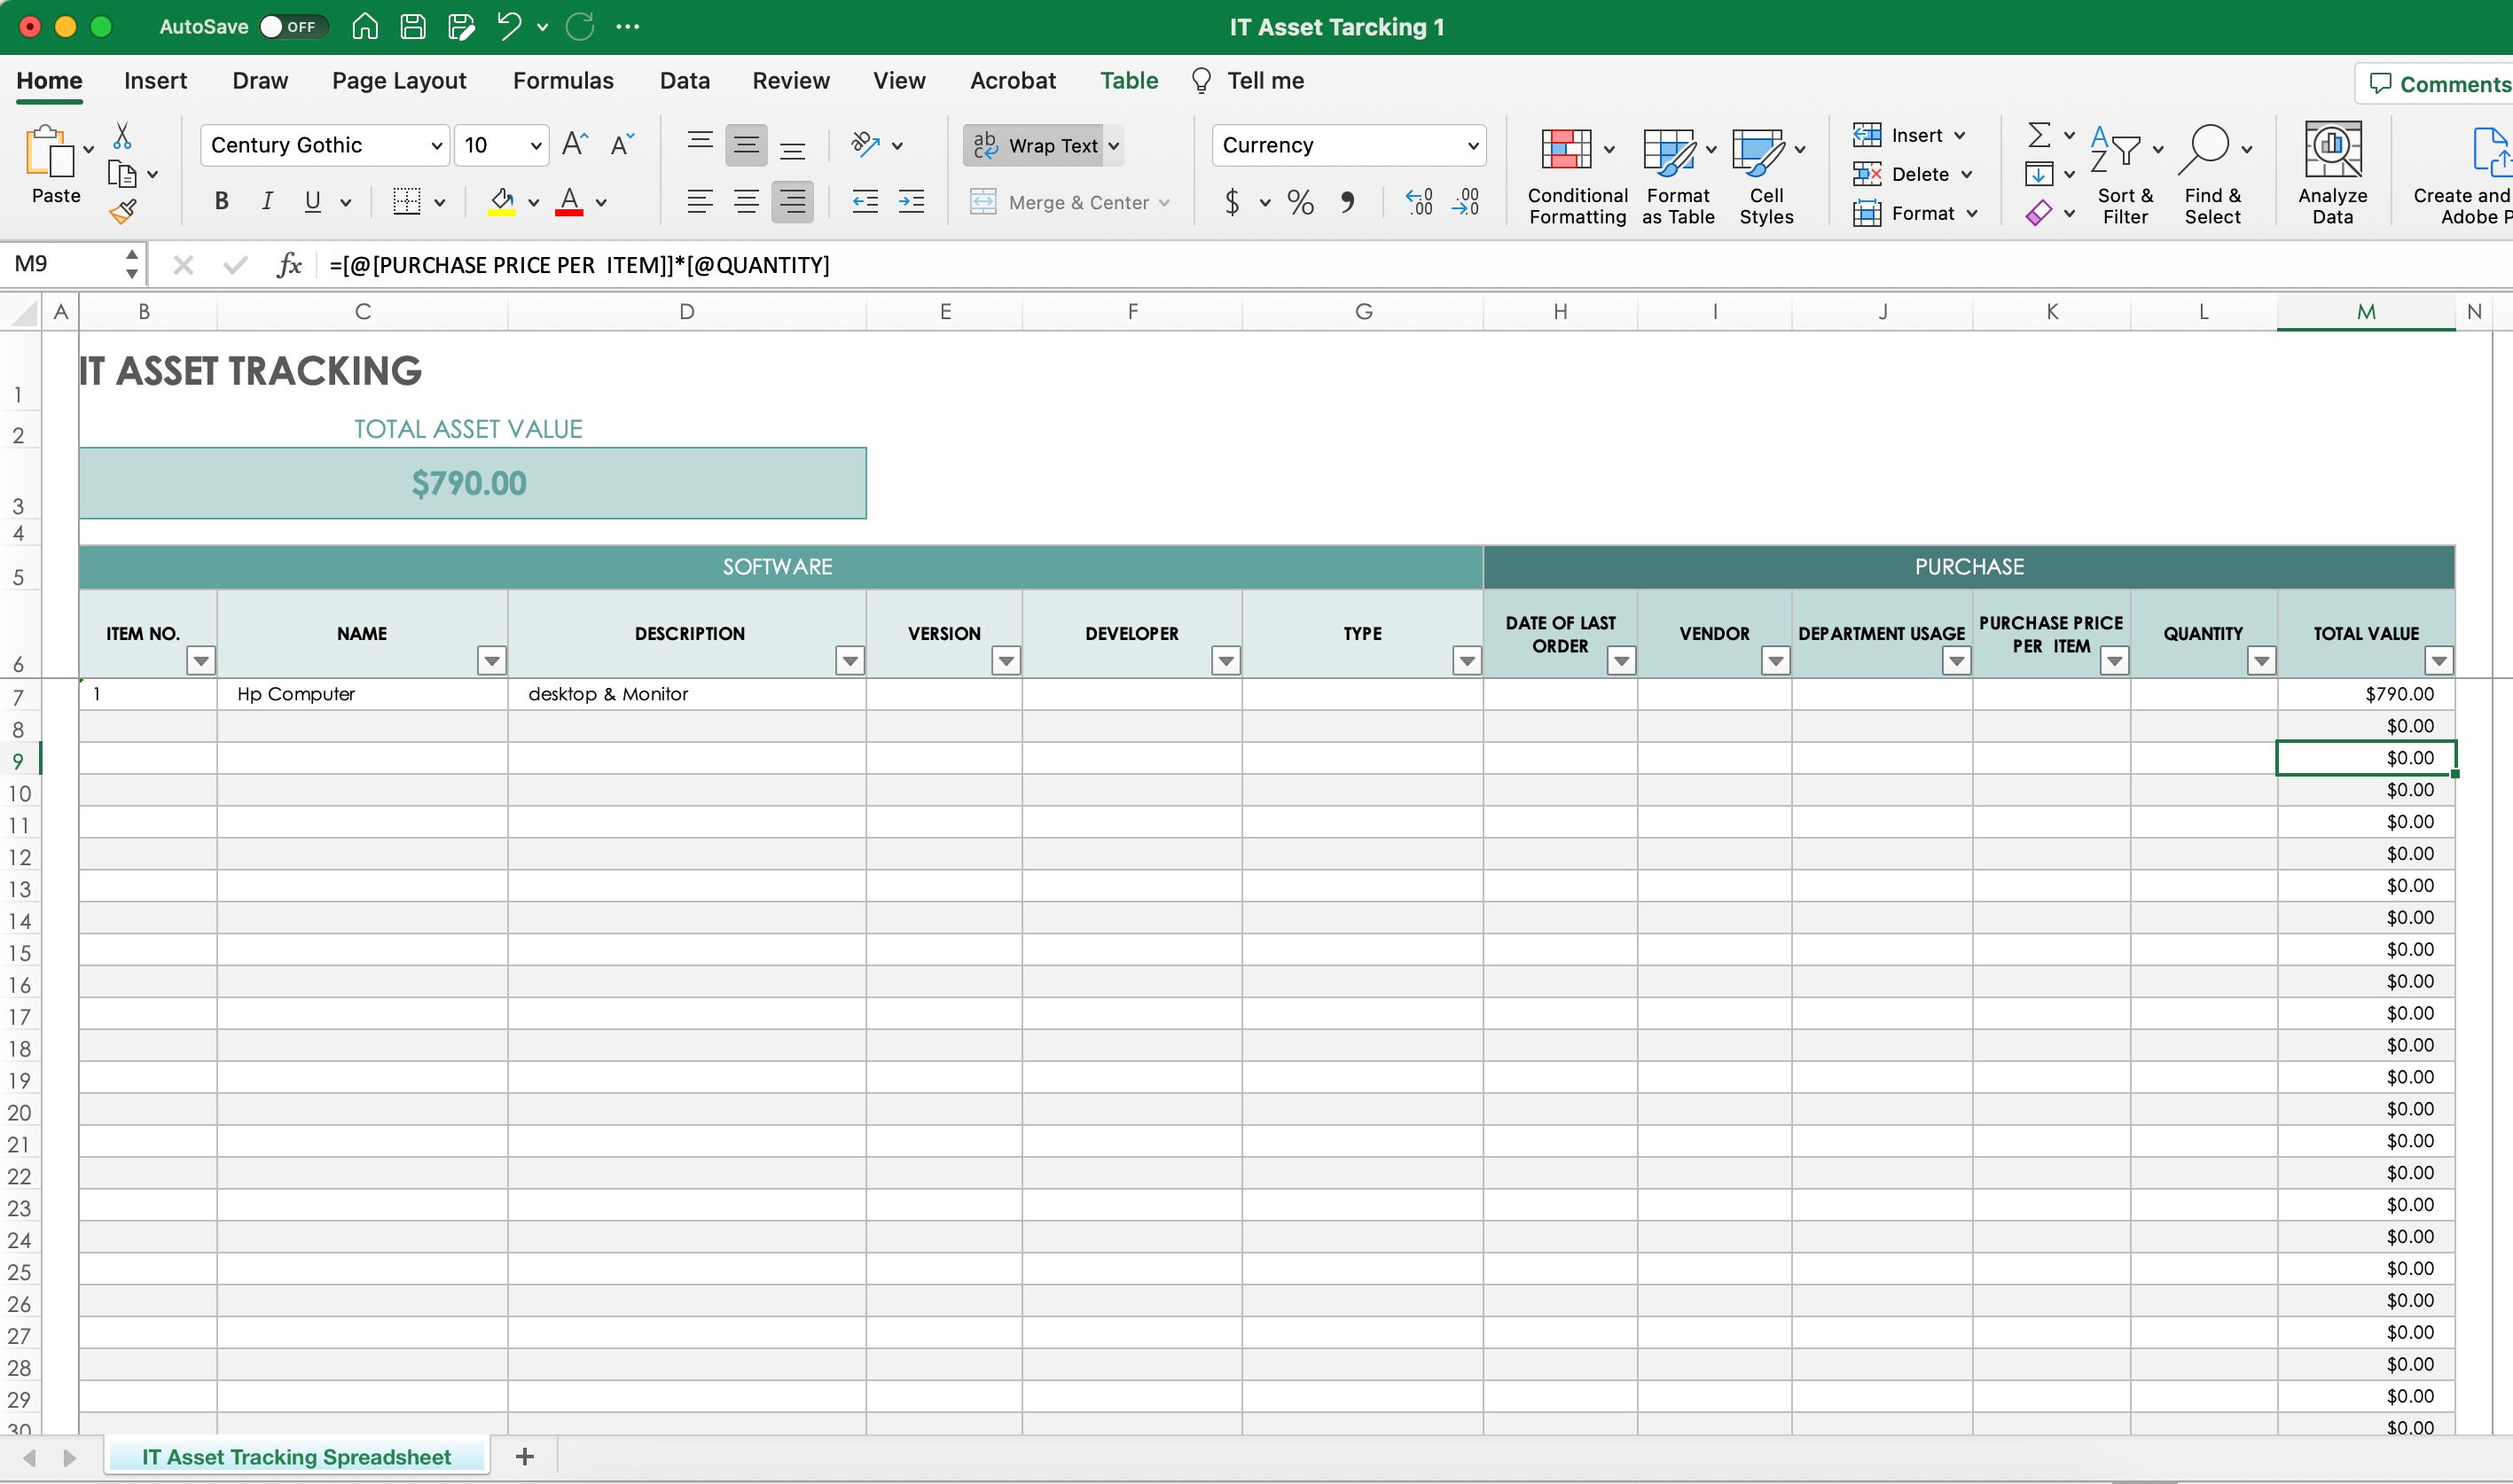Click the Save icon in title bar

point(413,27)
